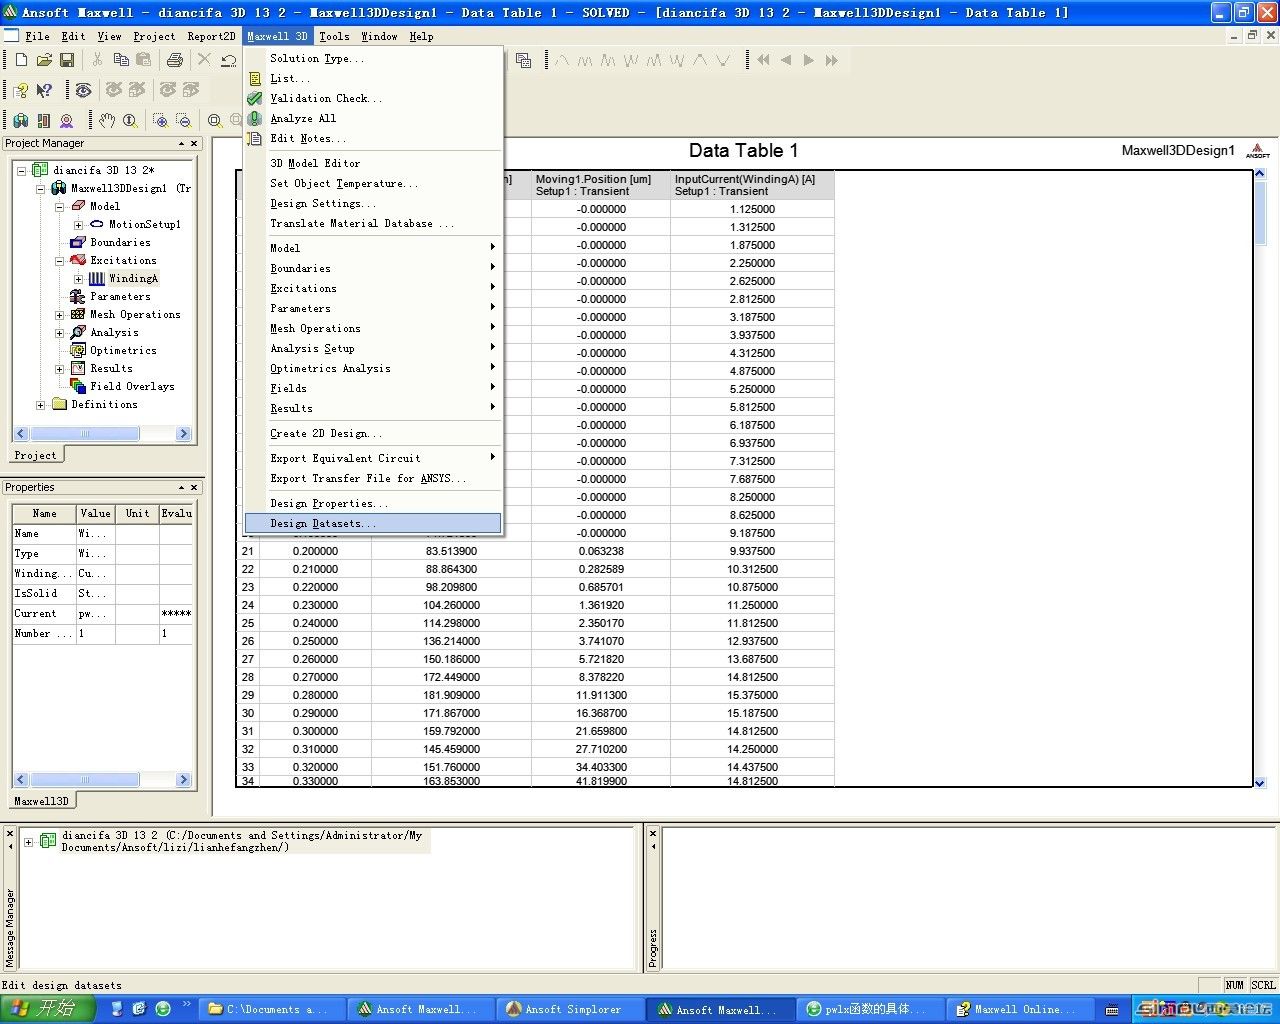Click the Zoom In area magnifier icon
This screenshot has height=1024, width=1280.
(160, 120)
